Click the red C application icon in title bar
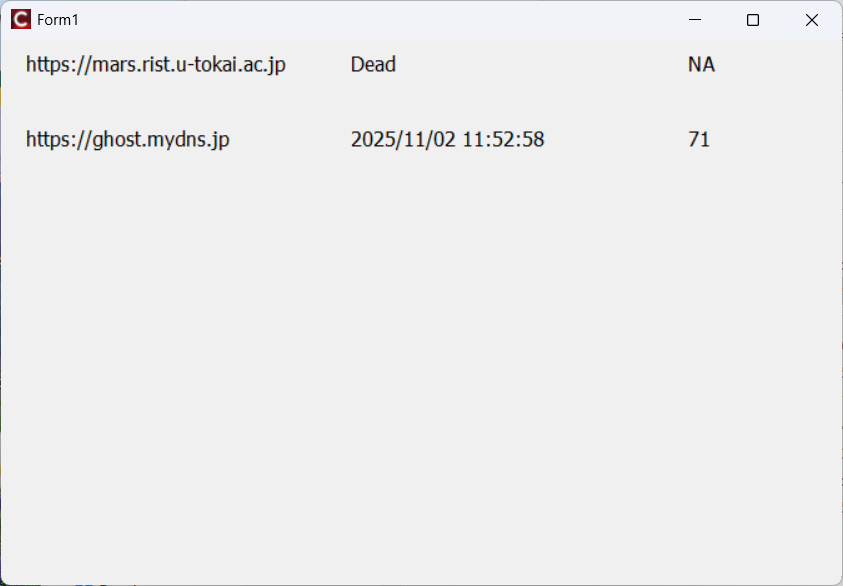This screenshot has height=586, width=843. click(x=21, y=20)
